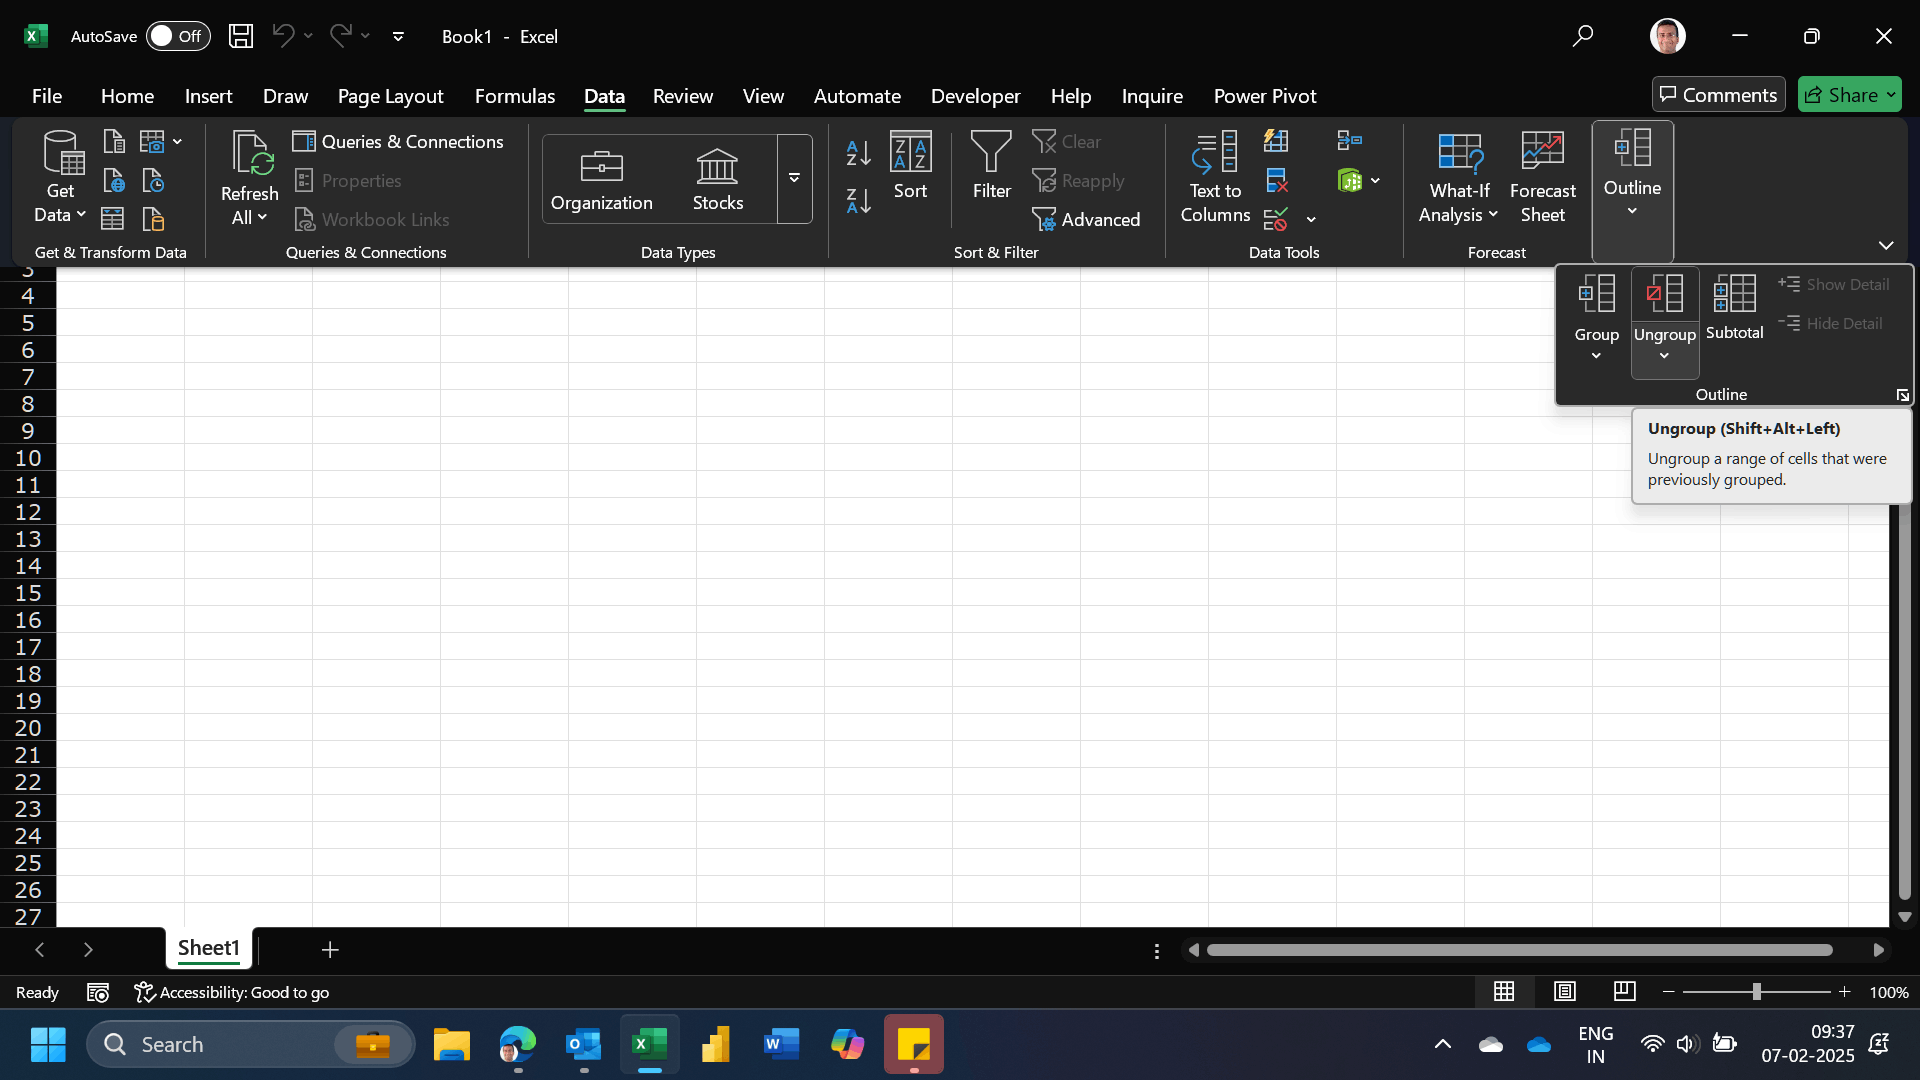Select the Organization data type

[601, 179]
